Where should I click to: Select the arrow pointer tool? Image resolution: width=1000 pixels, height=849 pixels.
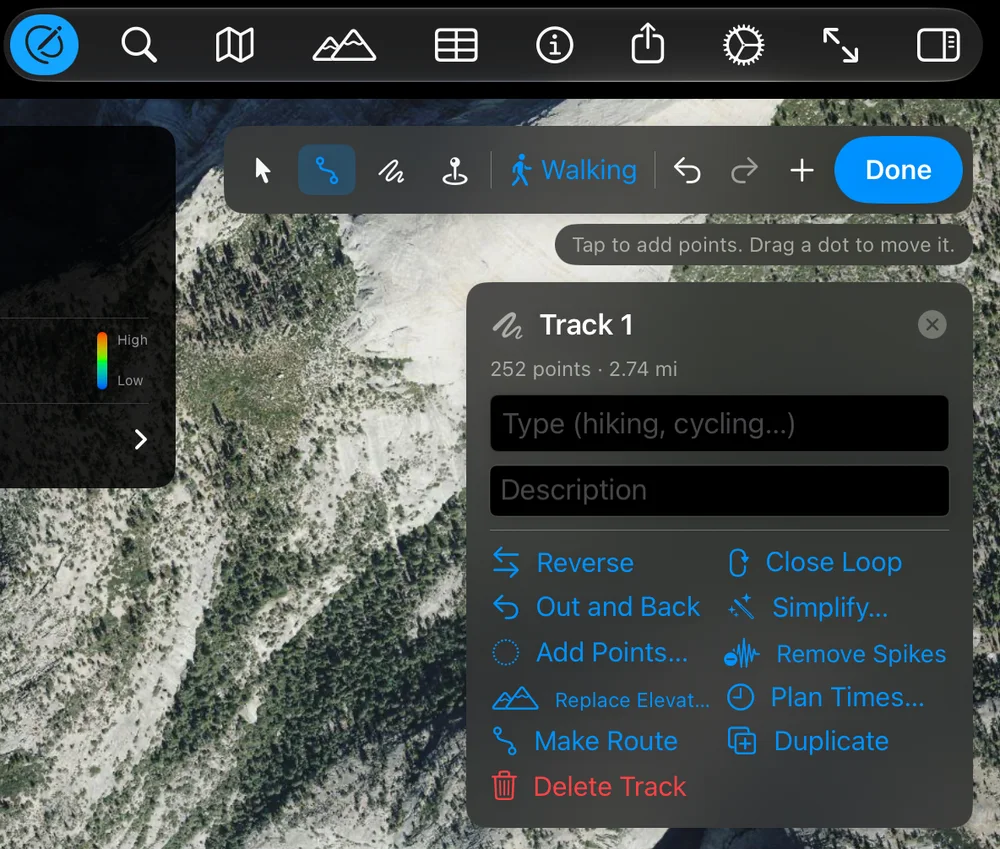[x=263, y=170]
